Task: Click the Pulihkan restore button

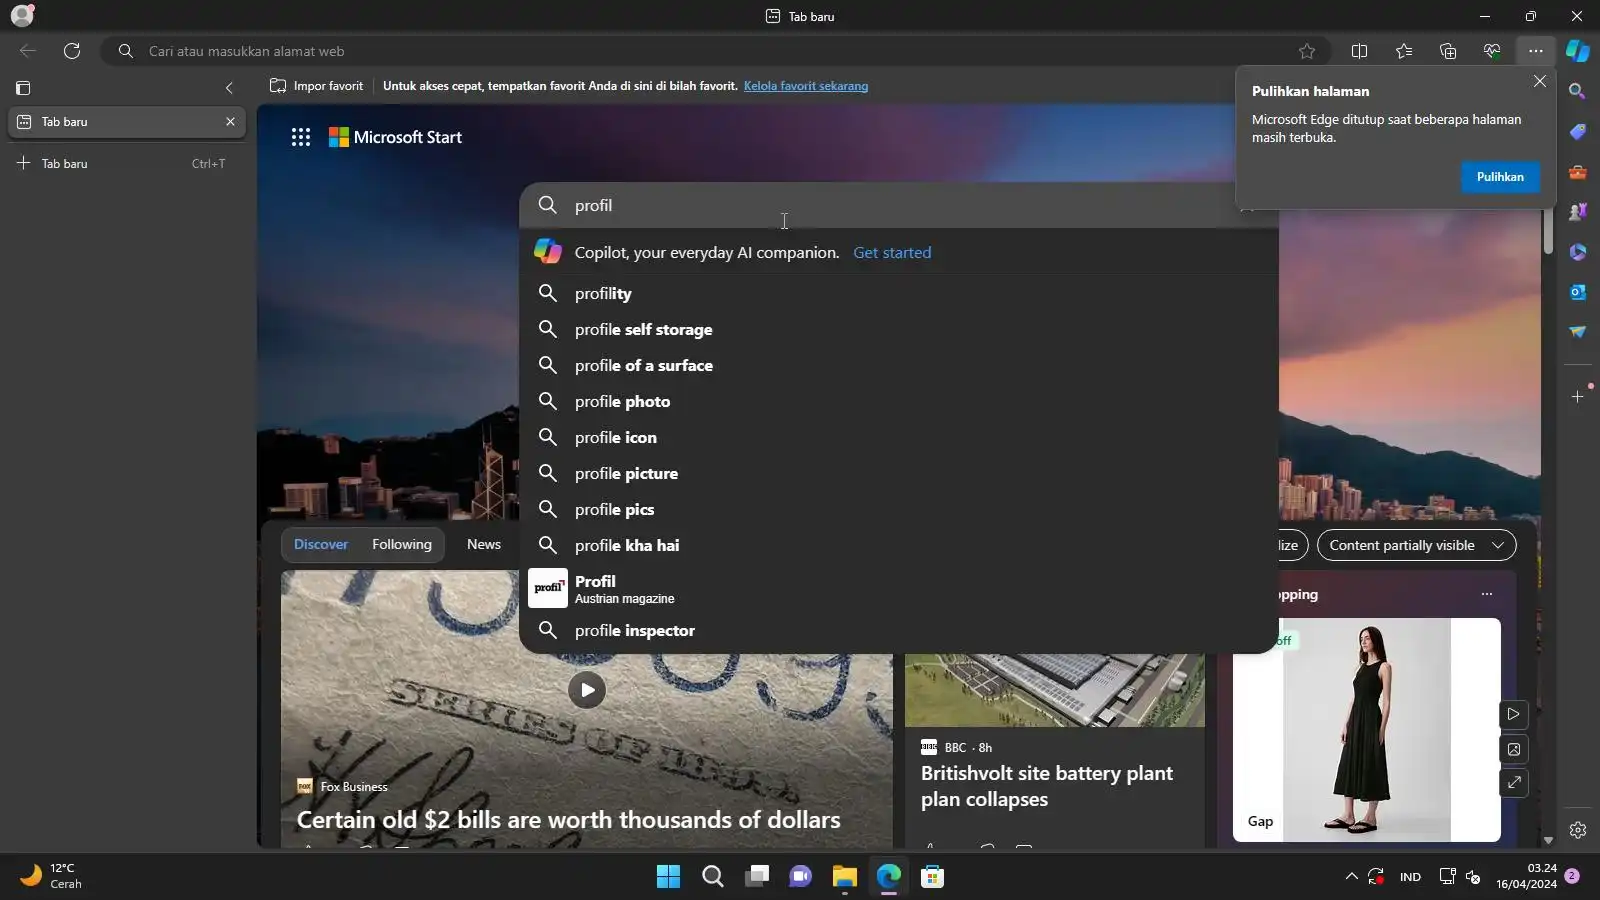Action: [x=1500, y=177]
